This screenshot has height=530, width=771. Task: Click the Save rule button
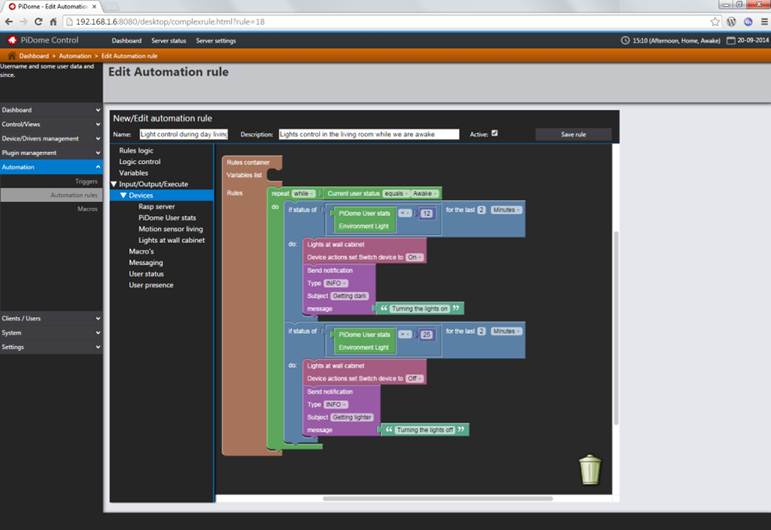click(573, 134)
